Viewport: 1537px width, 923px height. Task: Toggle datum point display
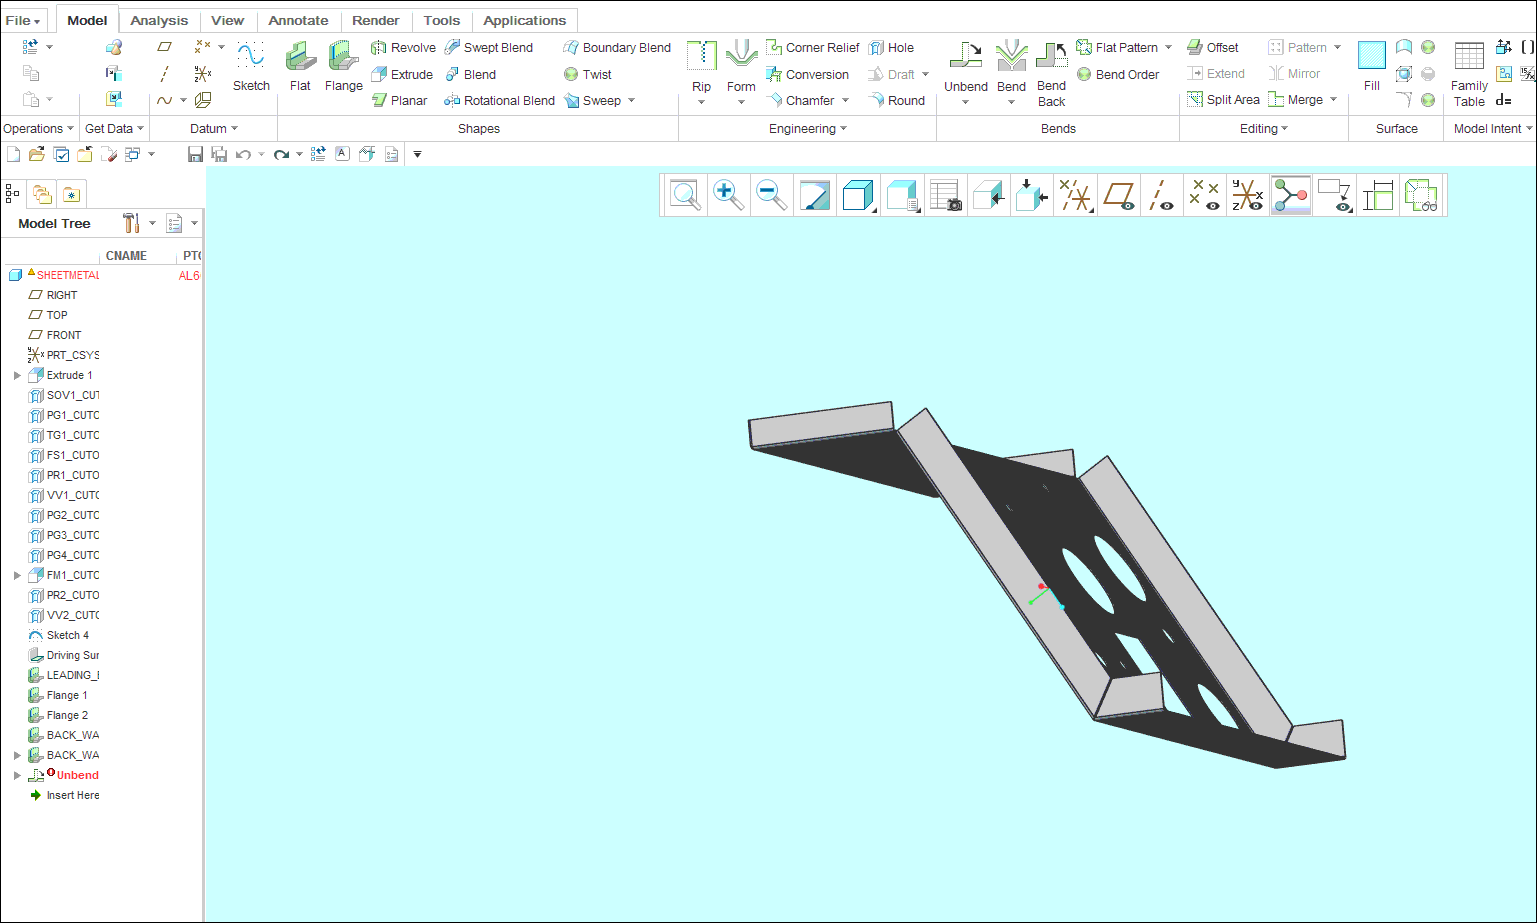point(1204,195)
